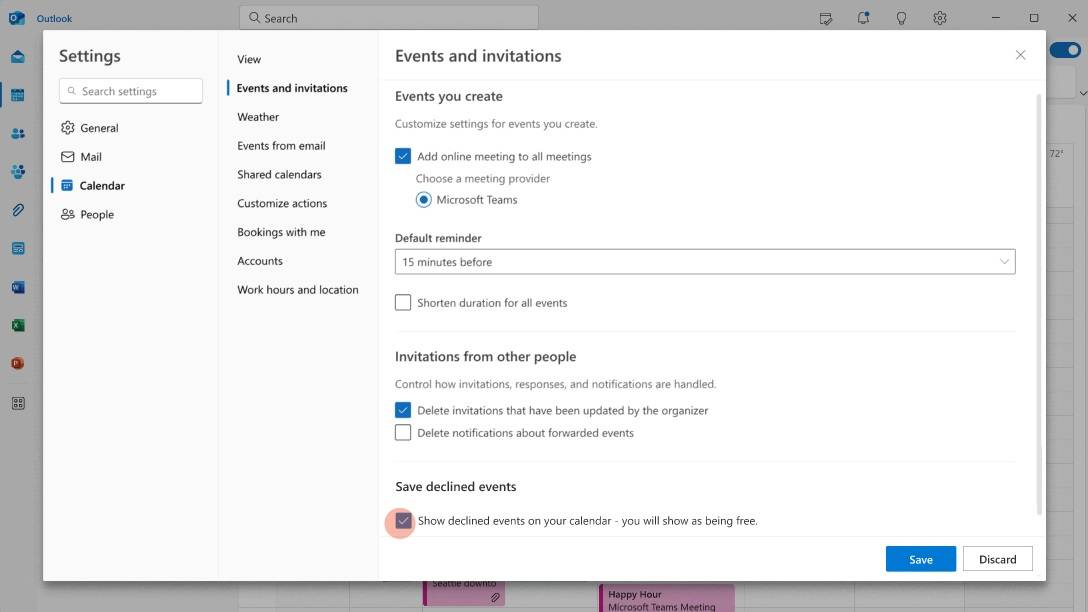Start PowerPoint from the sidebar

pyautogui.click(x=18, y=362)
